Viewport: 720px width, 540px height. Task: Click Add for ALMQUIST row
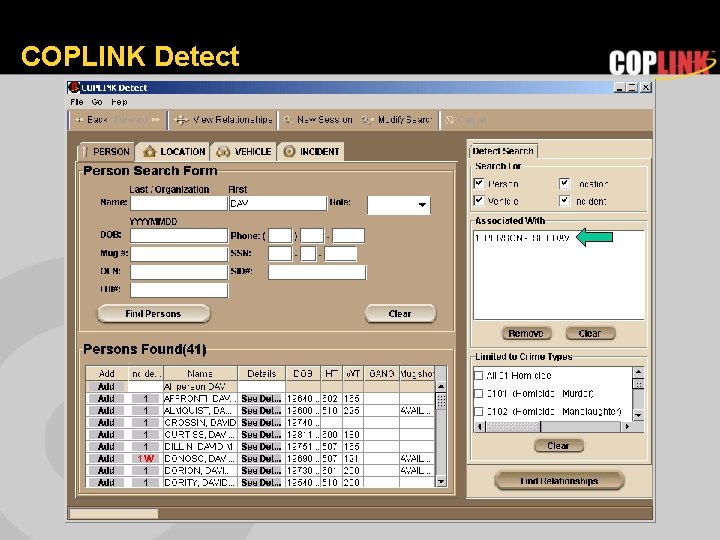106,411
